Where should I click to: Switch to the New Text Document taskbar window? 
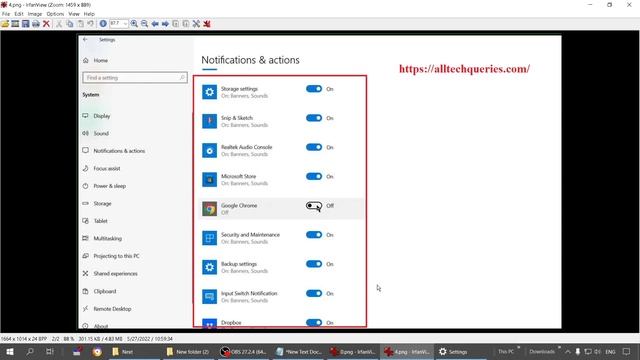(x=298, y=351)
